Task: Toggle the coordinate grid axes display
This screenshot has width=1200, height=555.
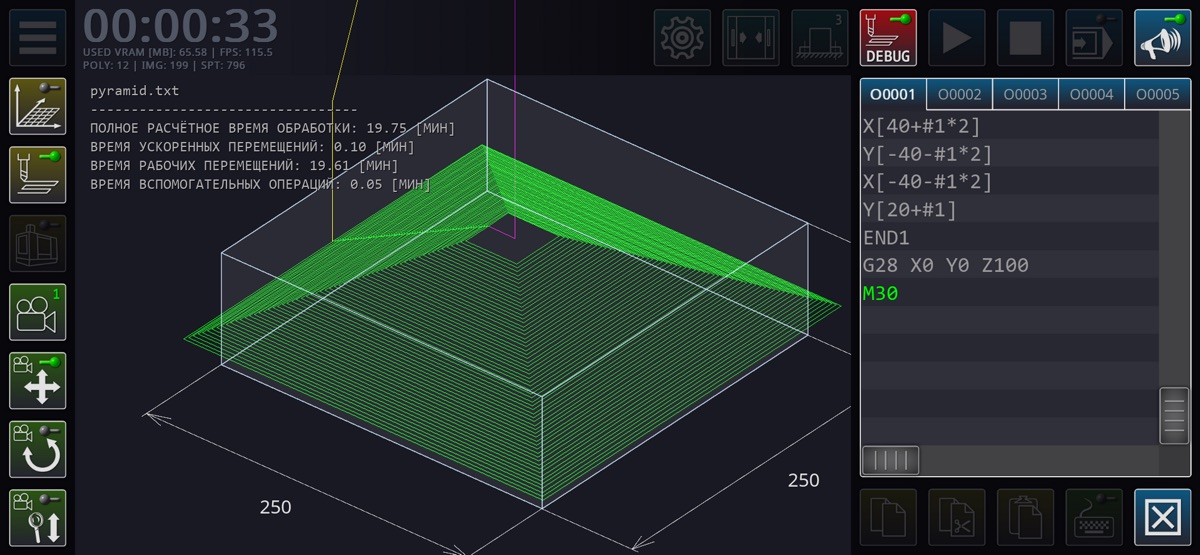Action: 38,106
